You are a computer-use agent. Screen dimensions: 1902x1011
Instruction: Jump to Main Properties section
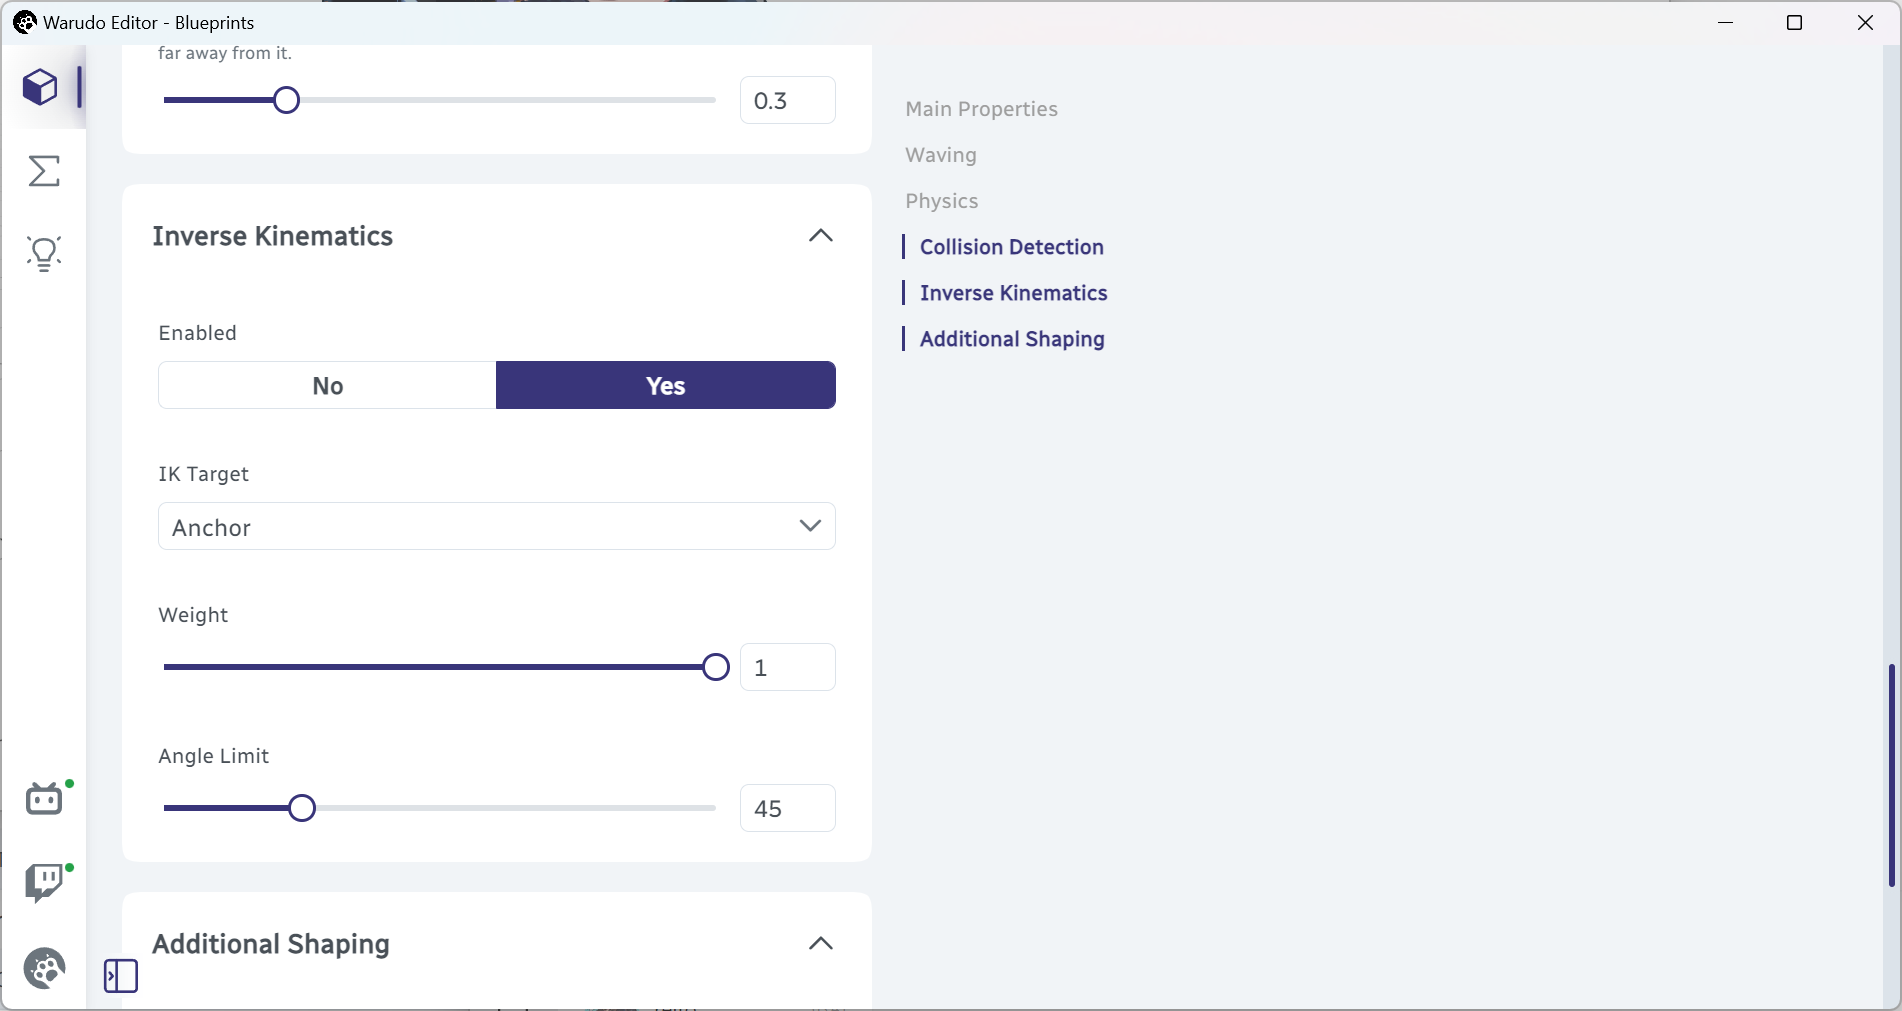[982, 109]
